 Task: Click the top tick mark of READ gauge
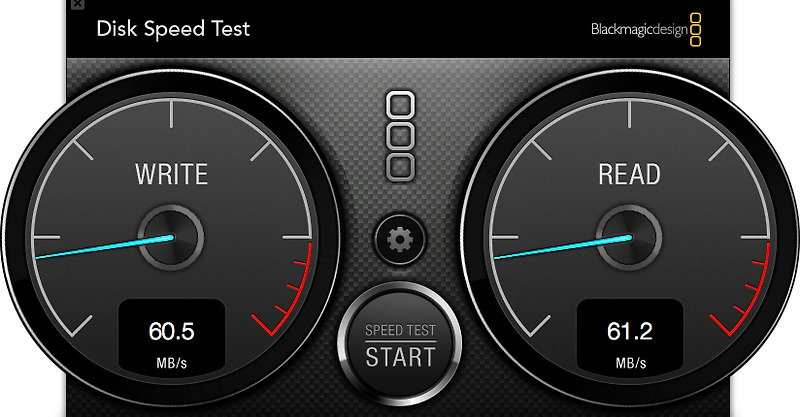[x=630, y=114]
